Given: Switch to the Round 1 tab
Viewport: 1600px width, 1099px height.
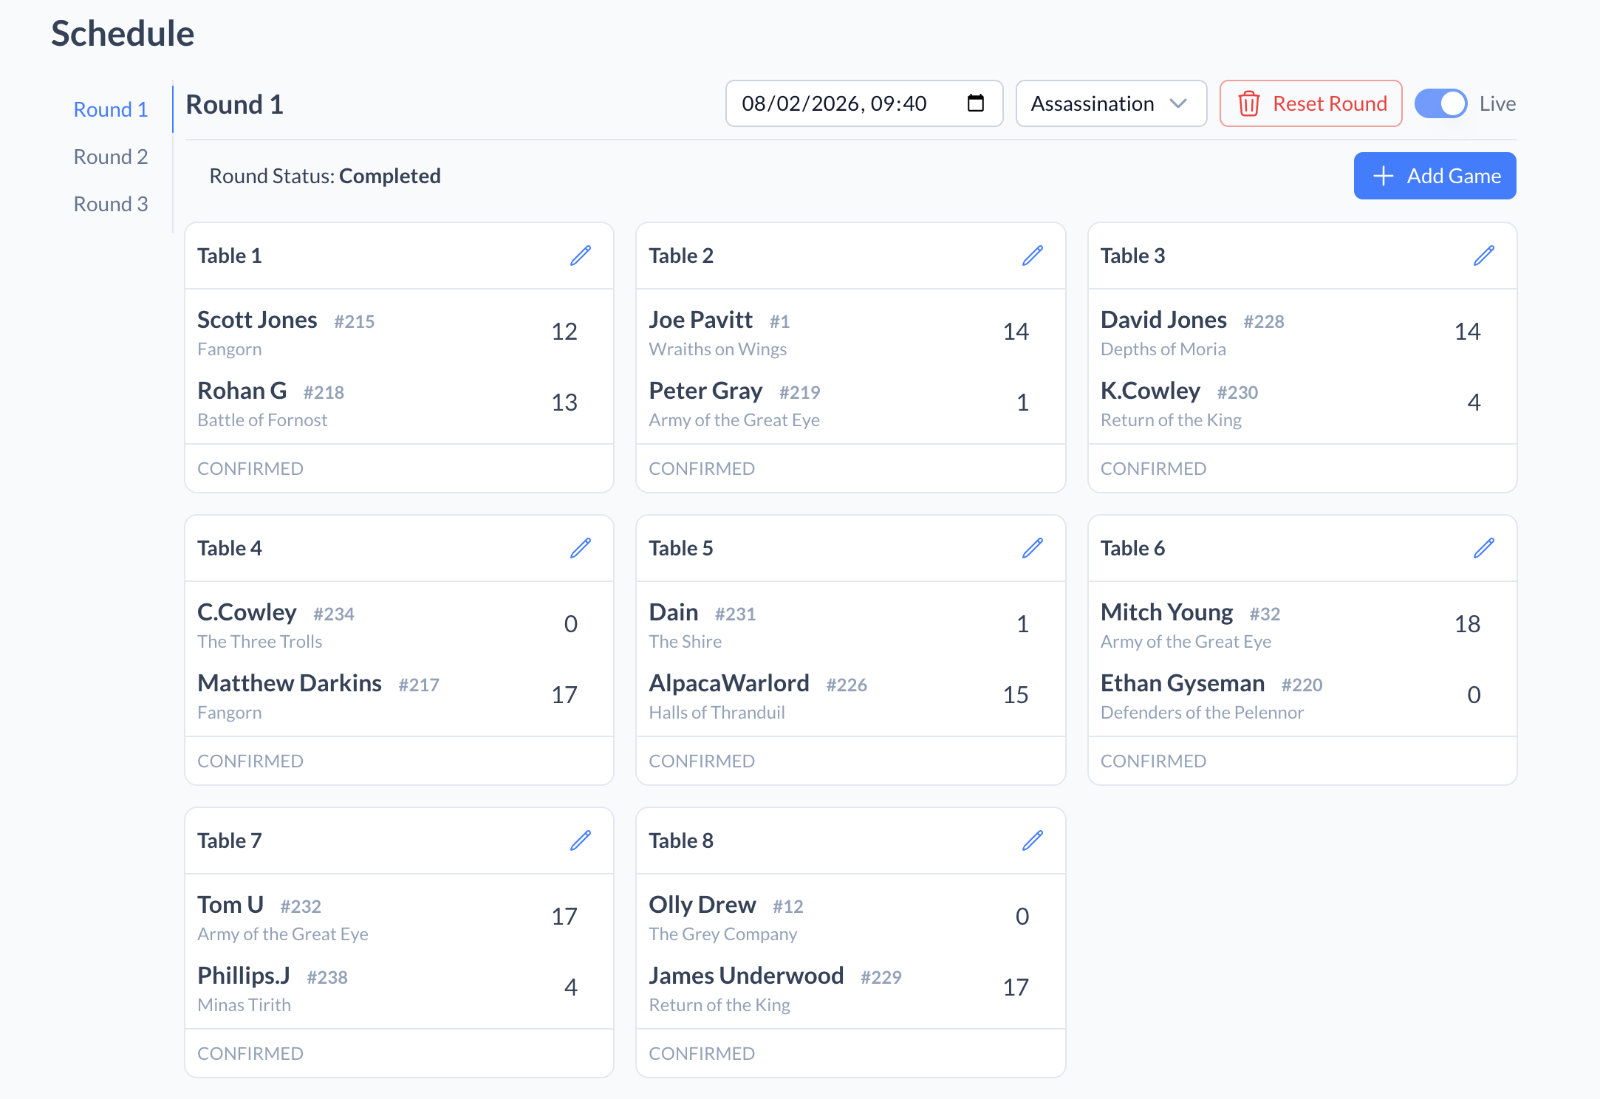Looking at the screenshot, I should (111, 110).
